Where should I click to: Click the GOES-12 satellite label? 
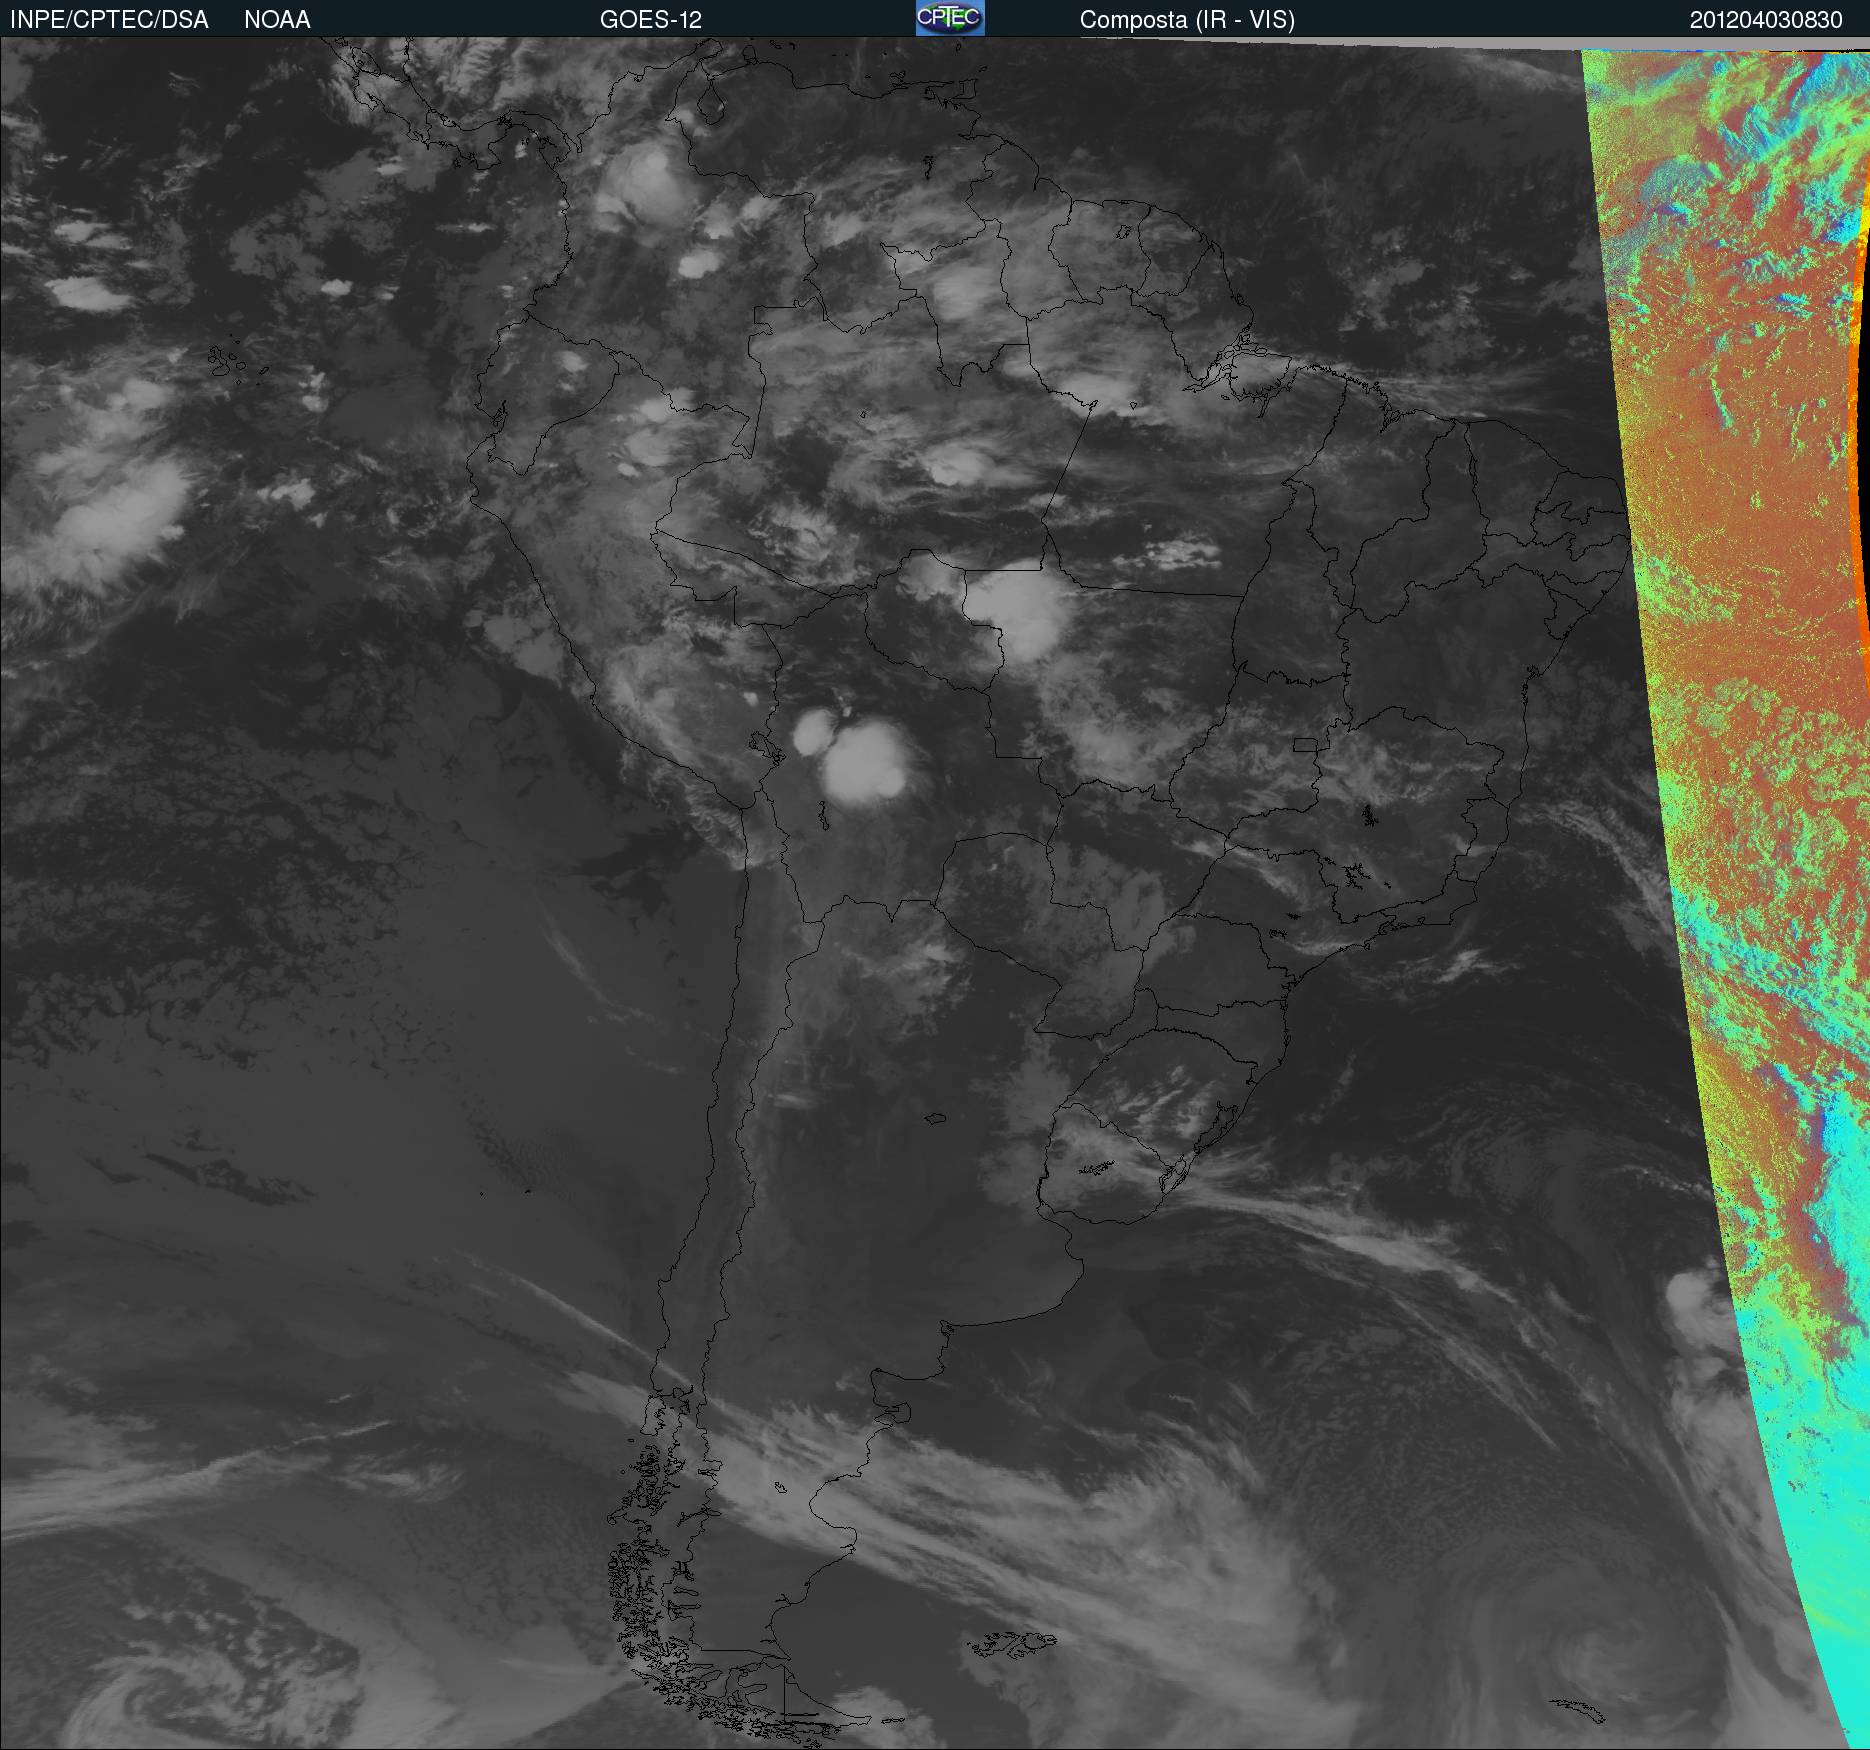tap(651, 20)
